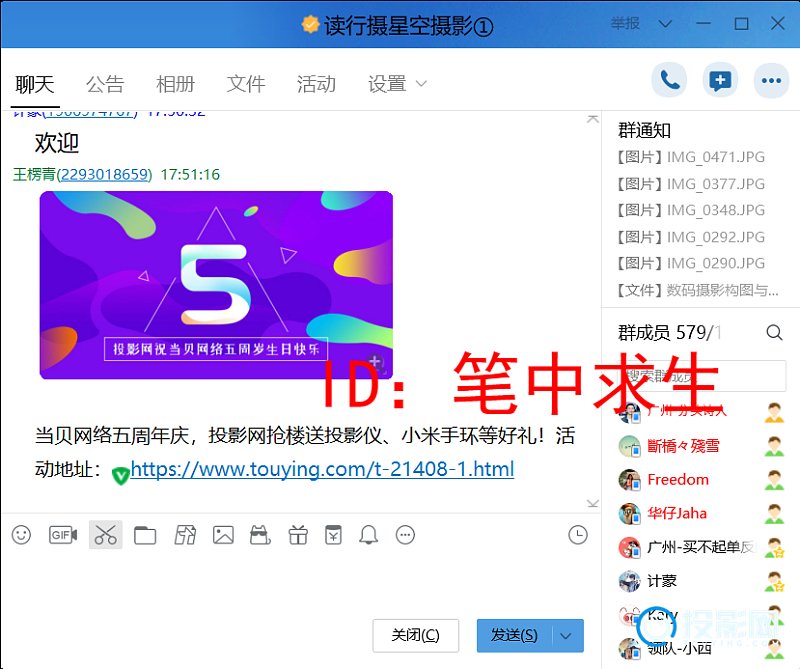Screen dimensions: 800x669
Task: Open notice IMG_0292.JPG
Action: pyautogui.click(x=690, y=237)
